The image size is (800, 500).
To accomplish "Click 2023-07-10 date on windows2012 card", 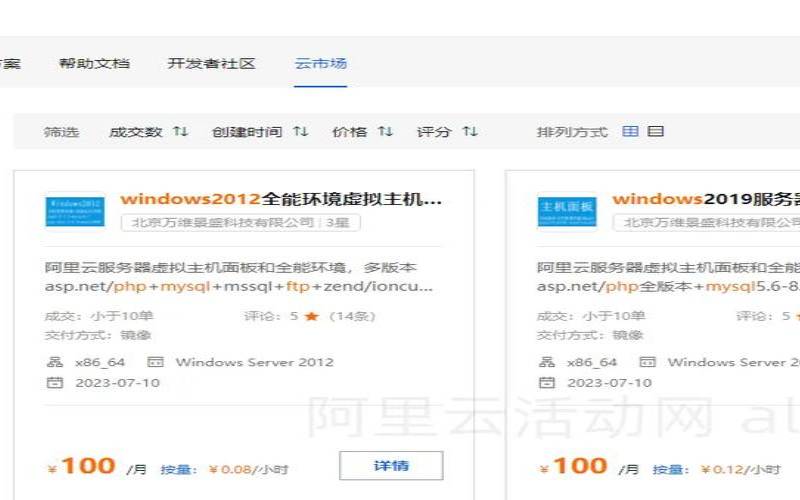I will [118, 383].
